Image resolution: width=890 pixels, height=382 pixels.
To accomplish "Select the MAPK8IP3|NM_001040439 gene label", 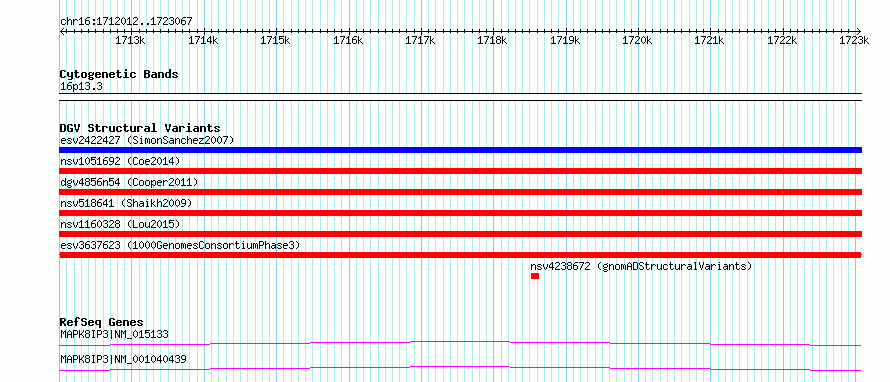I will point(123,359).
